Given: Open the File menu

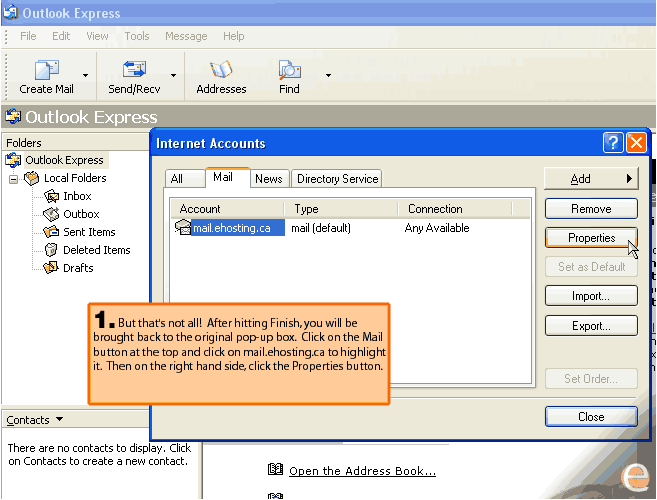Looking at the screenshot, I should pyautogui.click(x=28, y=36).
